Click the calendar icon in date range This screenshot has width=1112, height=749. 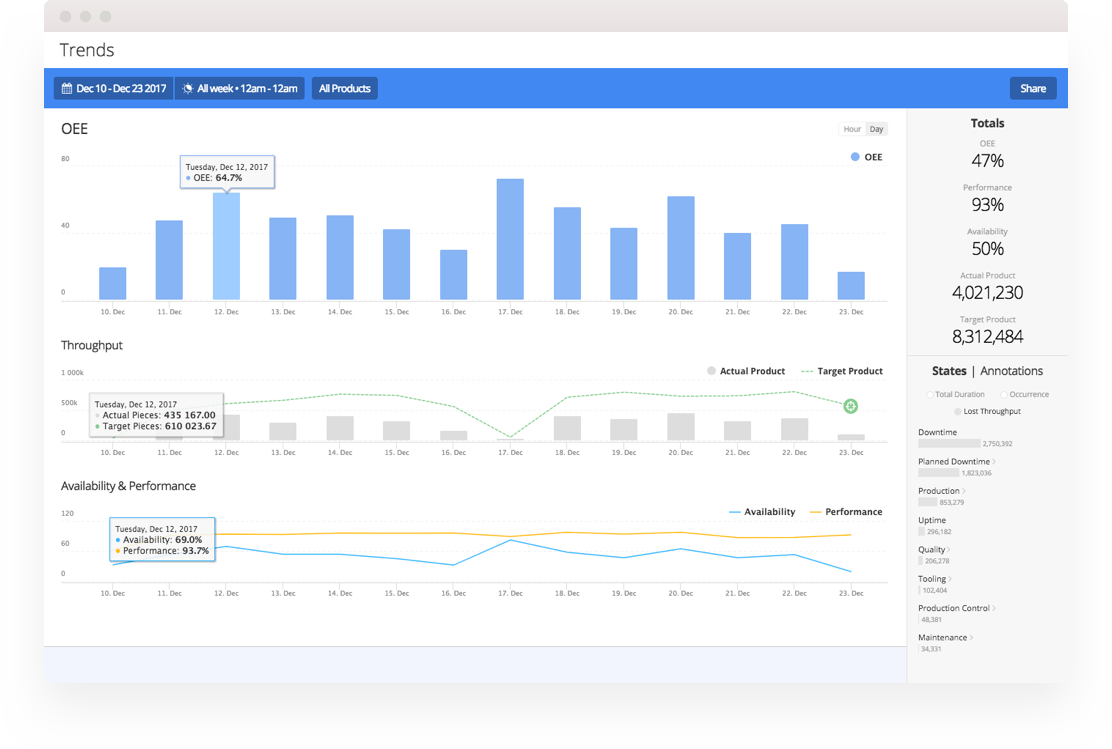(66, 89)
